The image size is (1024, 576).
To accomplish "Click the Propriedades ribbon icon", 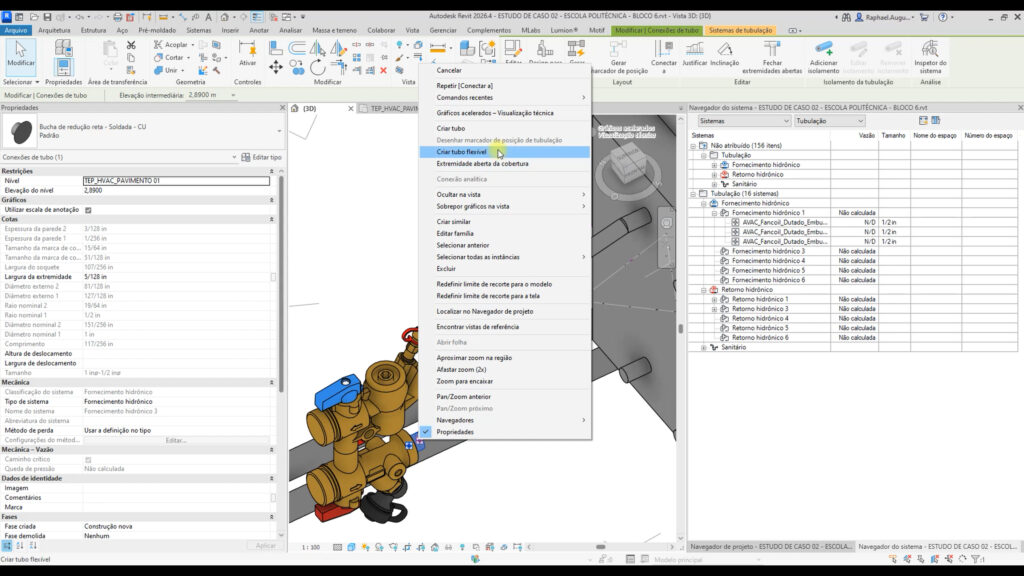I will point(63,67).
